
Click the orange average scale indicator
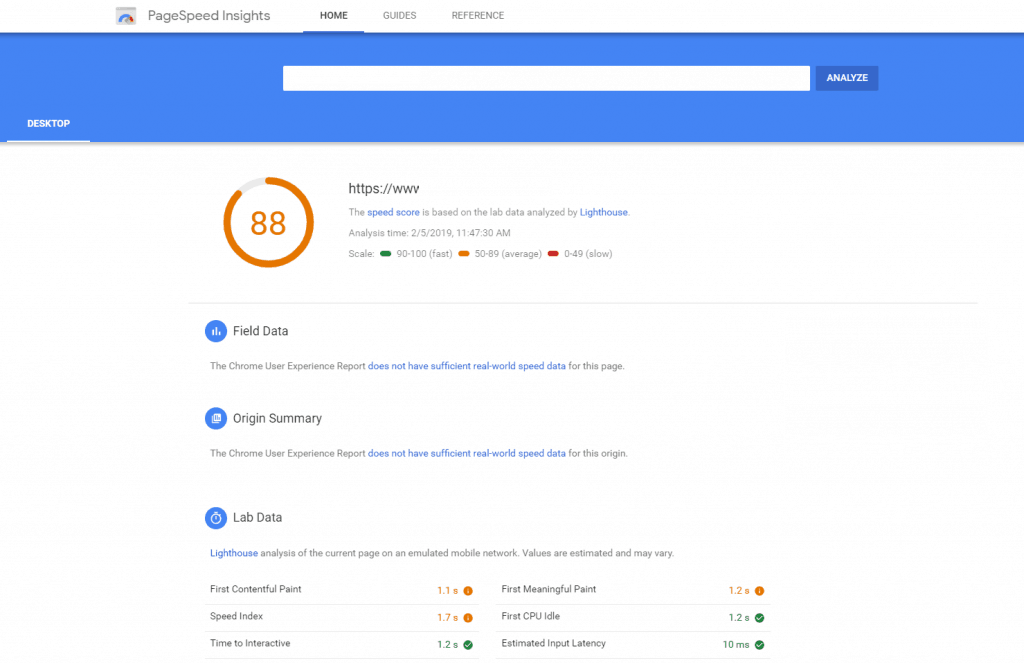pos(464,253)
